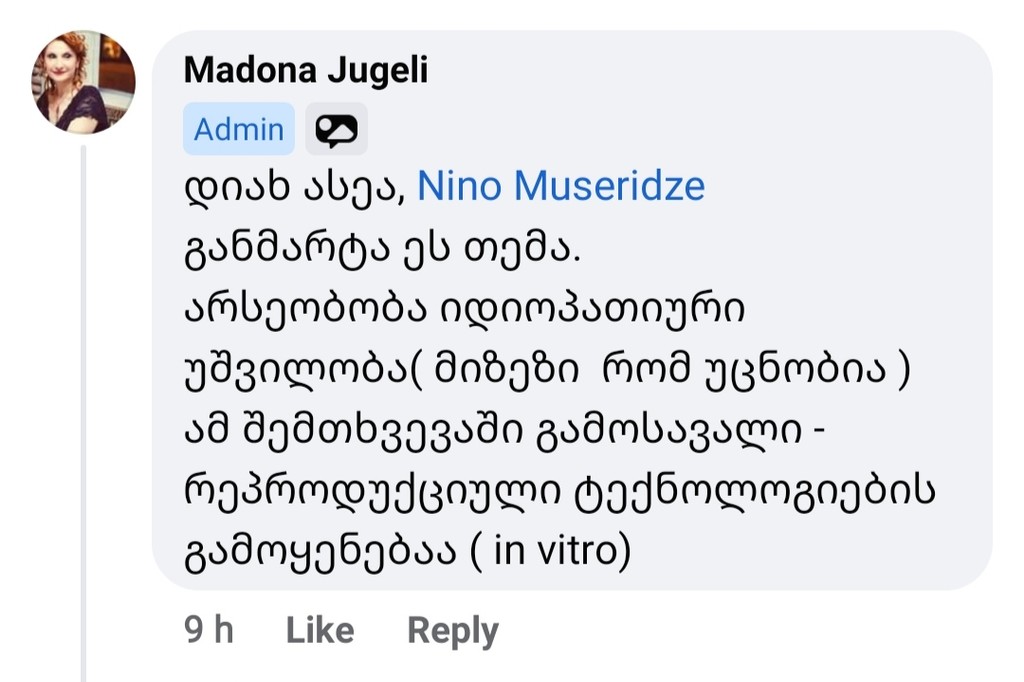Open the 9 h timestamp permalink
The height and width of the screenshot is (682, 1024).
[x=209, y=630]
